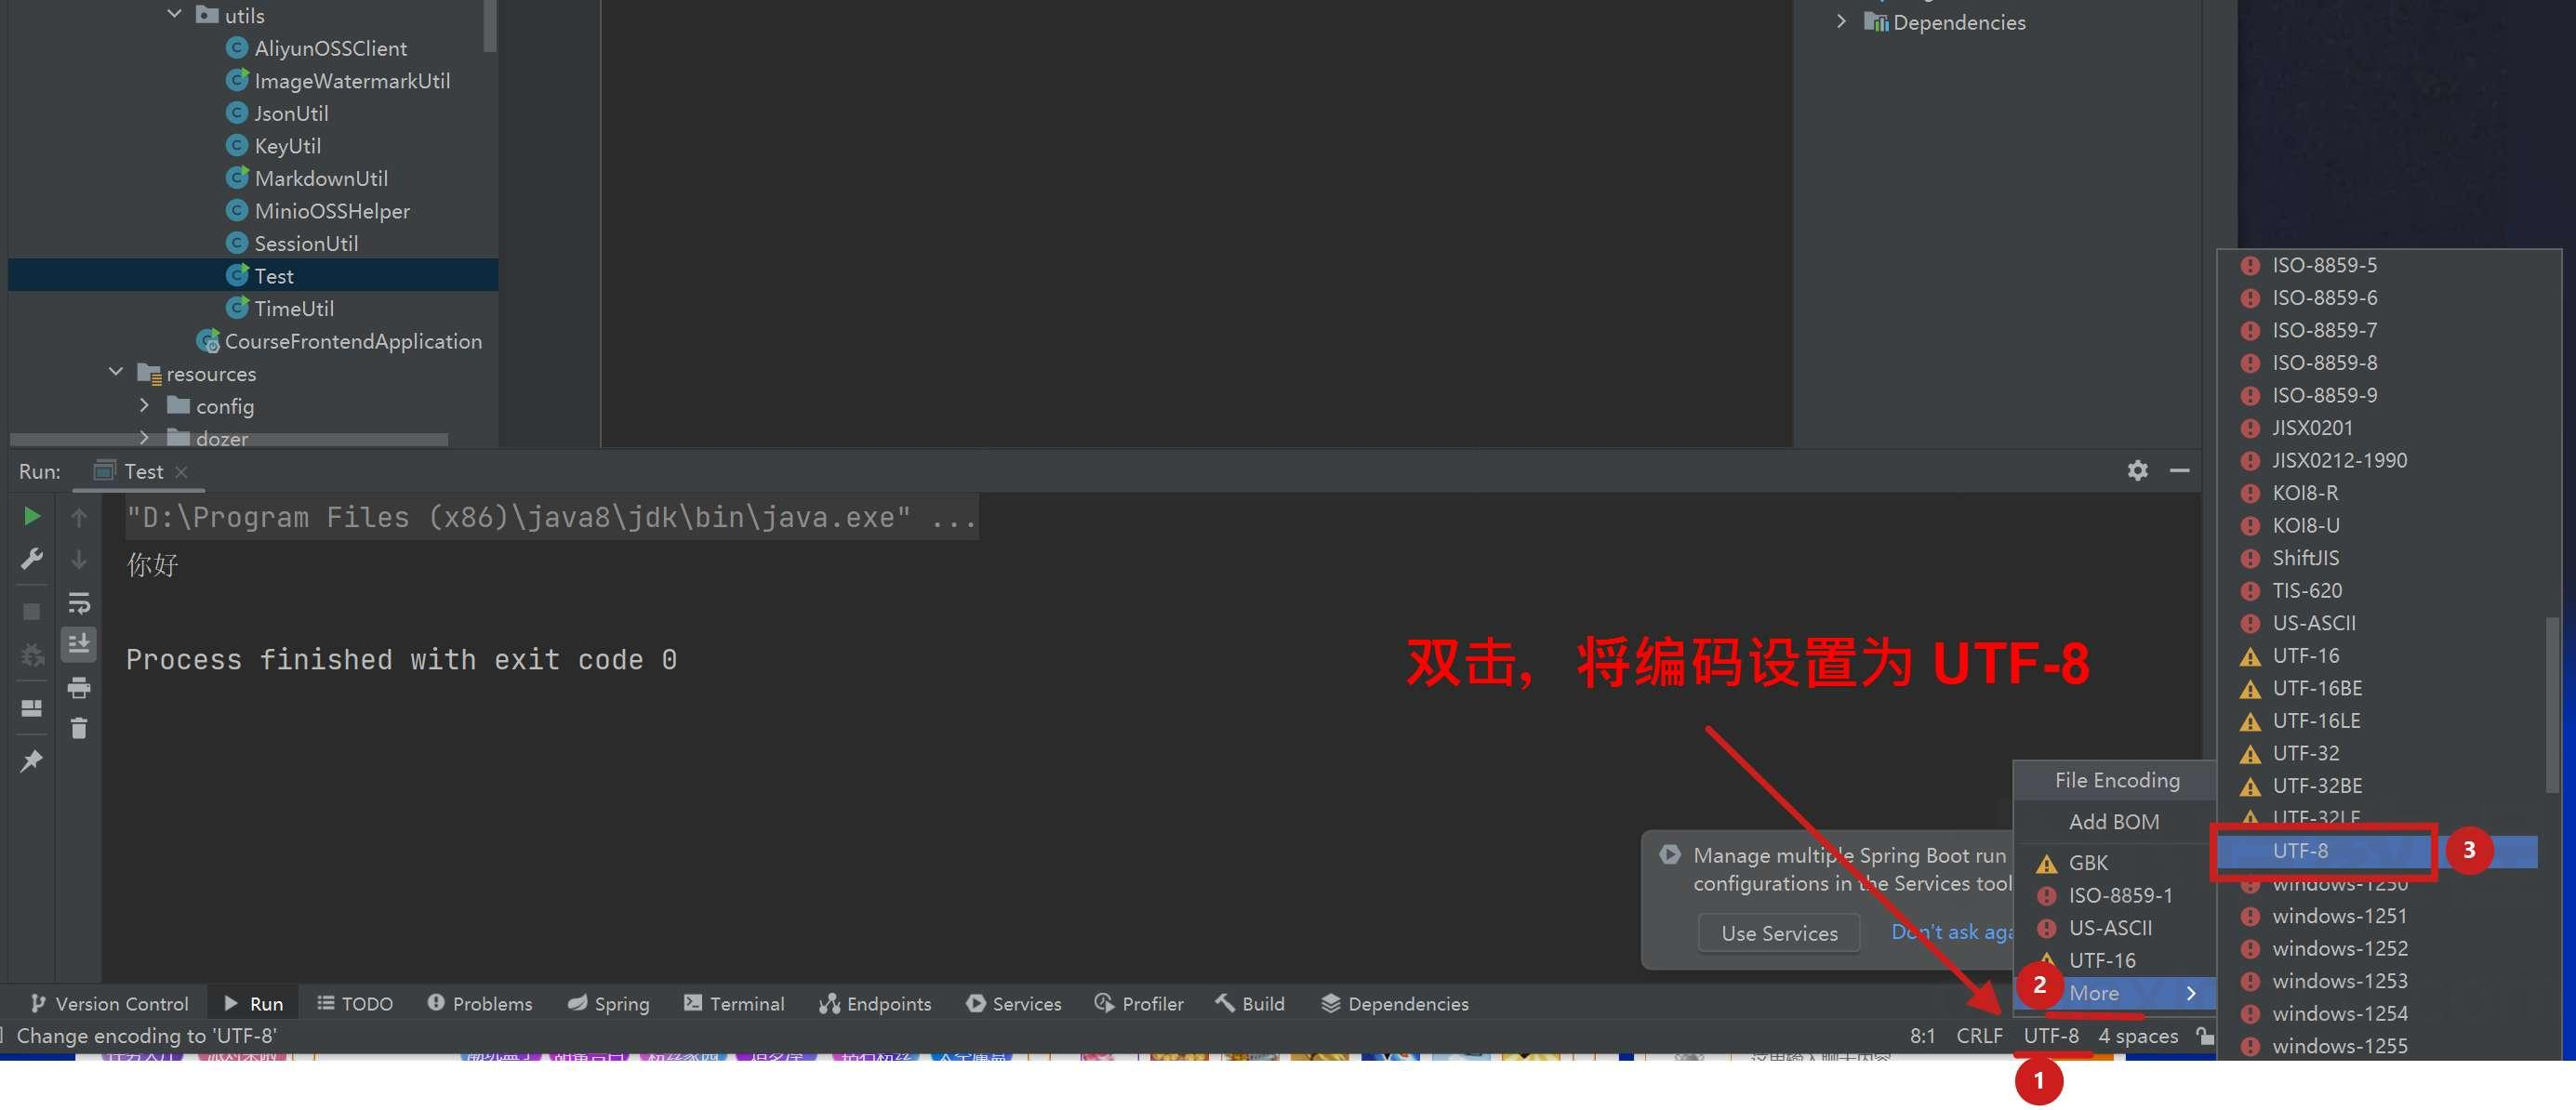Hide the Run tool window
Viewport: 2576px width, 1110px height.
[2179, 471]
